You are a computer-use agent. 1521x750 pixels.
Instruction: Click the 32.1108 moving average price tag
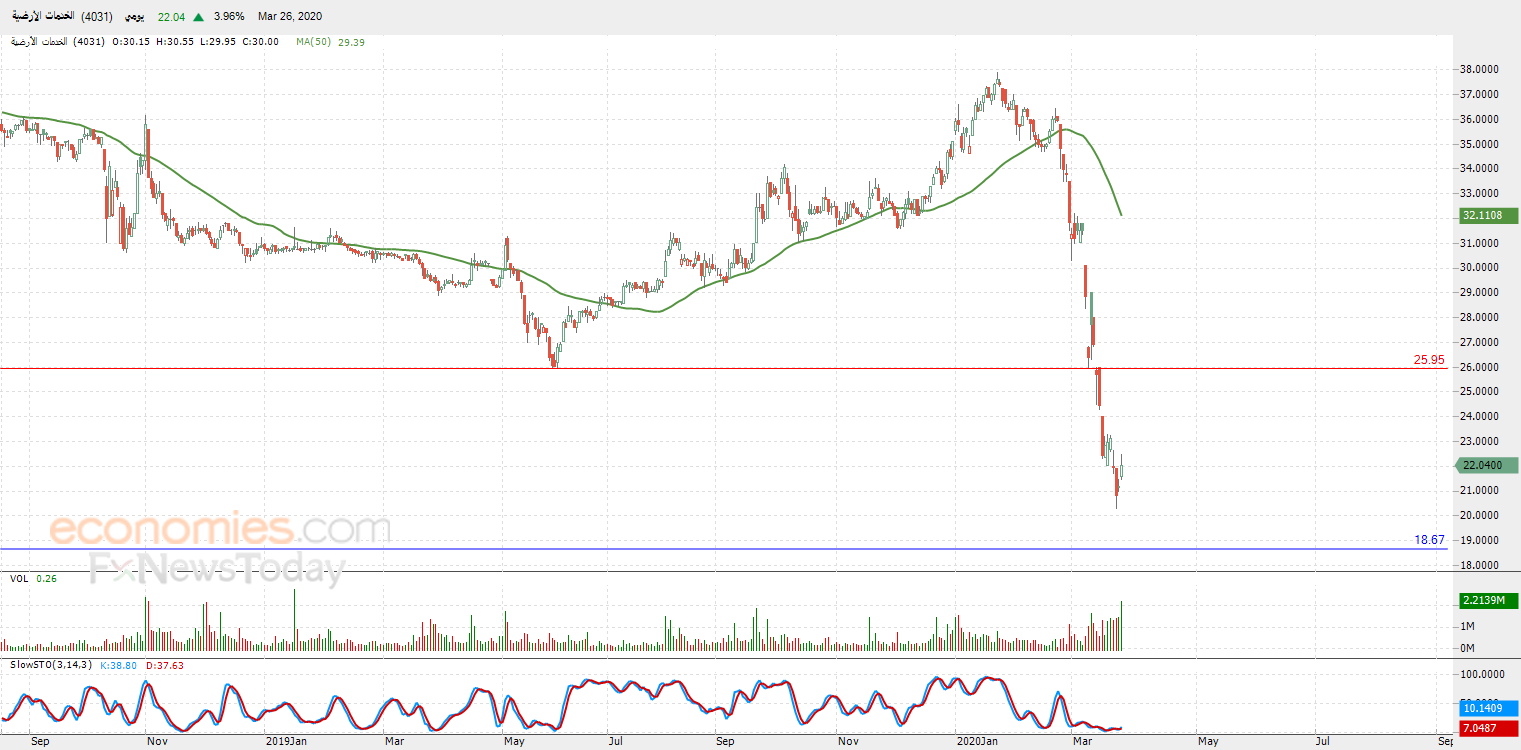1489,215
